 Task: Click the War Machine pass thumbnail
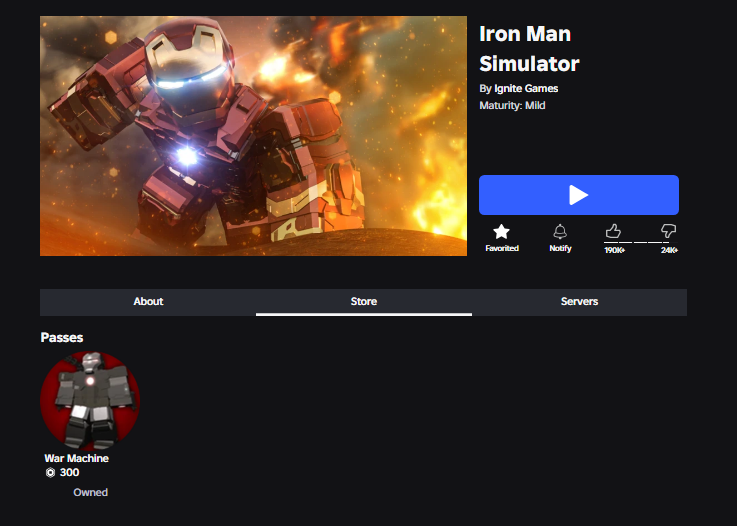[x=90, y=400]
